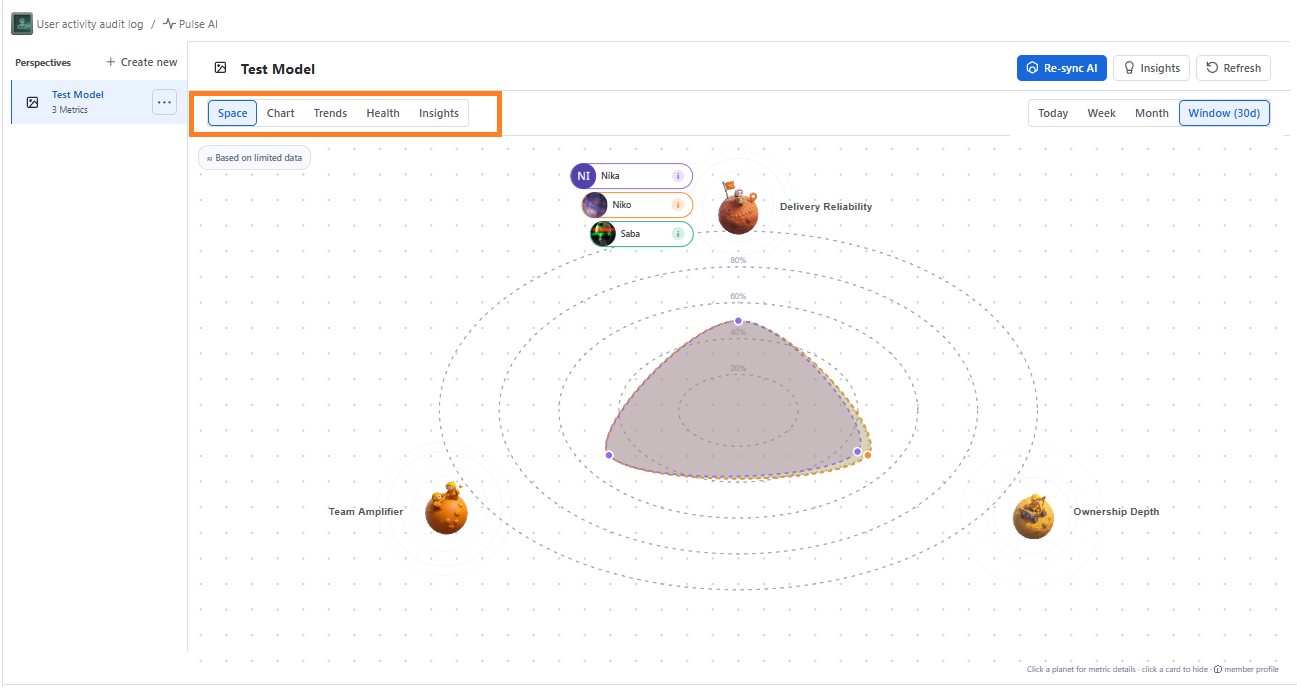The width and height of the screenshot is (1297, 687).
Task: Hide Niko's member card
Action: click(637, 205)
